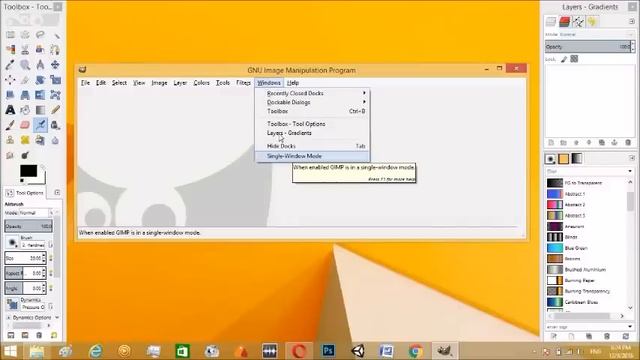Select the Clone stamp tool
The width and height of the screenshot is (640, 360).
(x=10, y=140)
